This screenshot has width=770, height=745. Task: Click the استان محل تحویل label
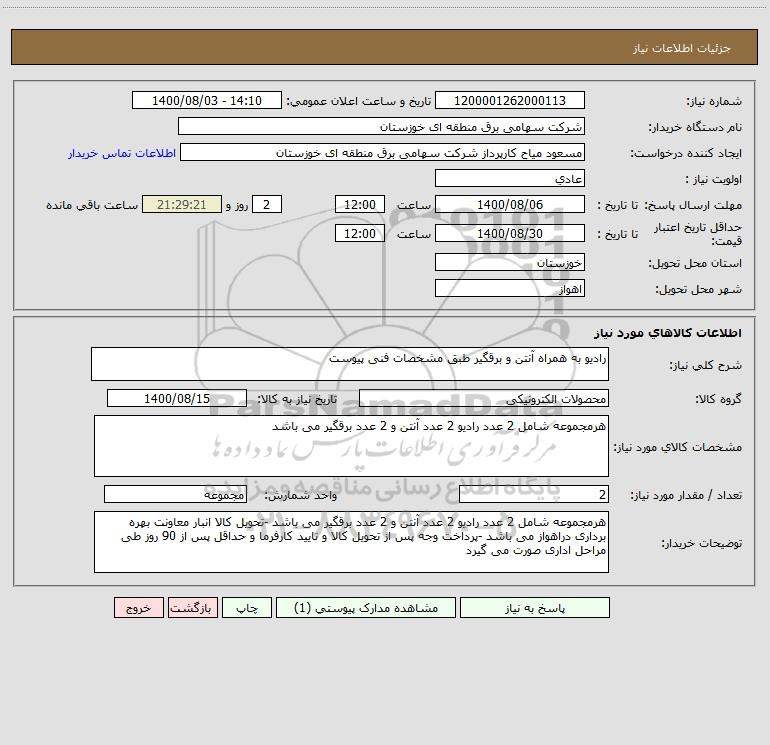[x=695, y=263]
